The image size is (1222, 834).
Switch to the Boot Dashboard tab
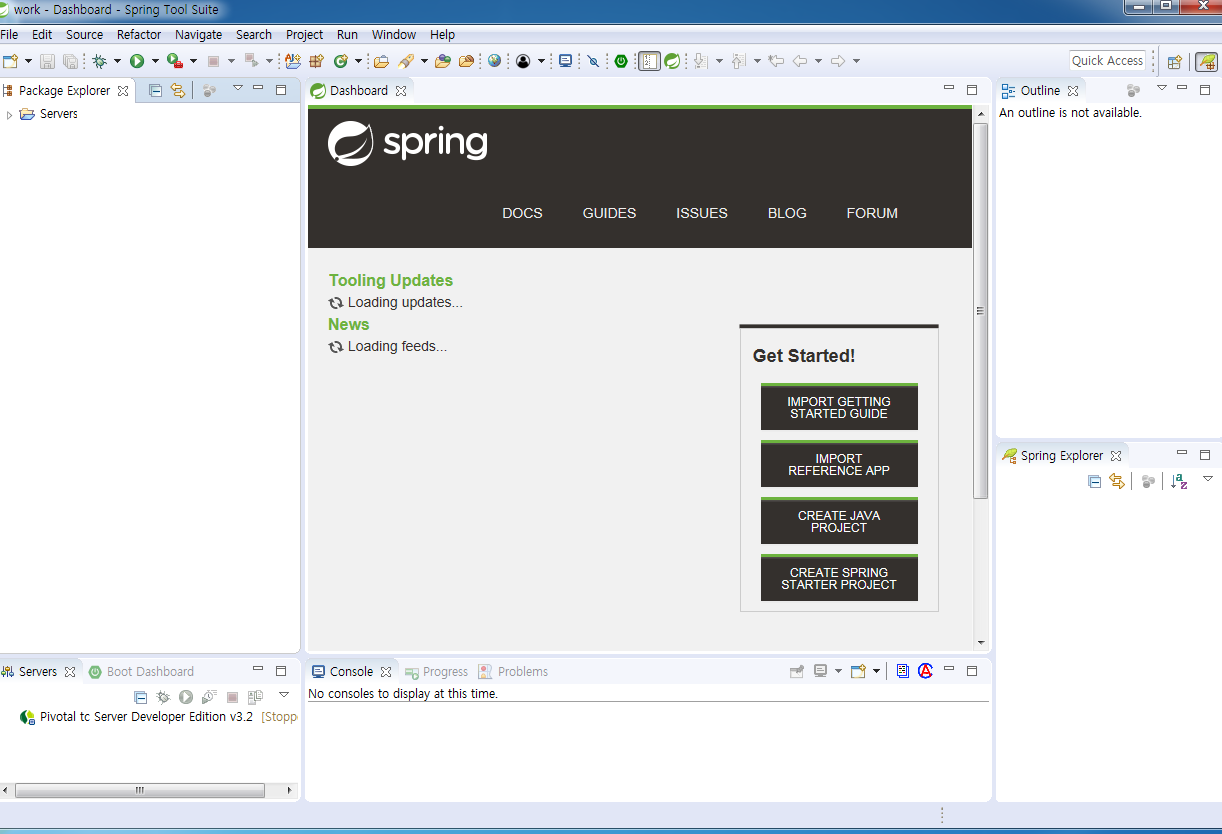(x=141, y=672)
